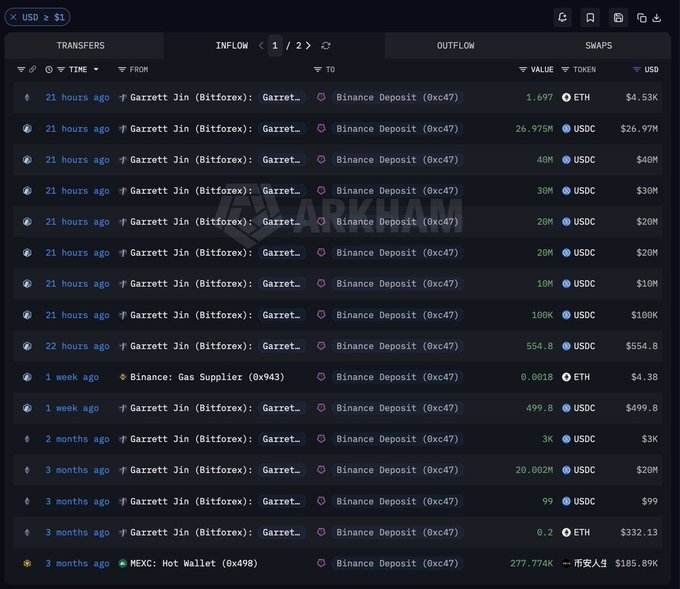Open the SWAPS tab
The image size is (680, 589).
(x=598, y=46)
